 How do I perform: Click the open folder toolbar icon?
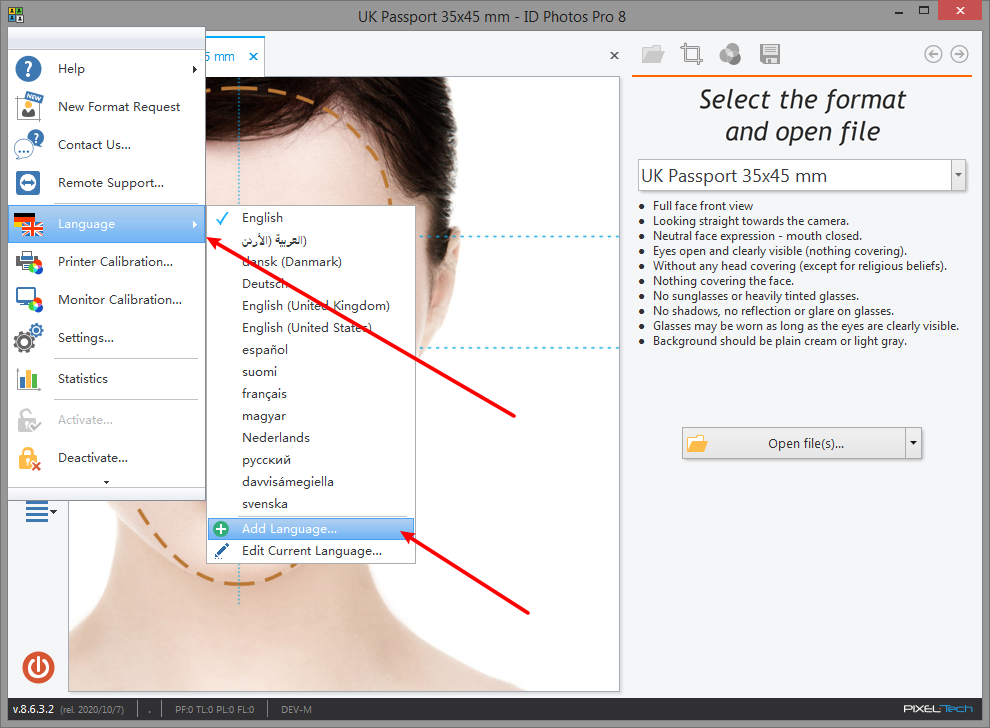(653, 54)
